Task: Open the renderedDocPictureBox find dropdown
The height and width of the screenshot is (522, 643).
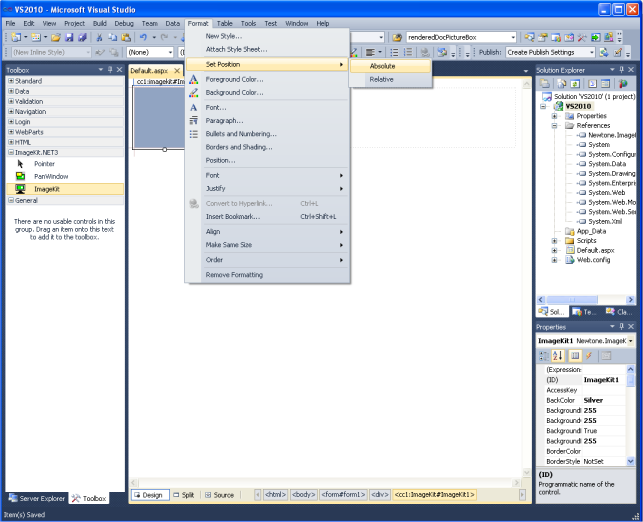Action: click(513, 37)
